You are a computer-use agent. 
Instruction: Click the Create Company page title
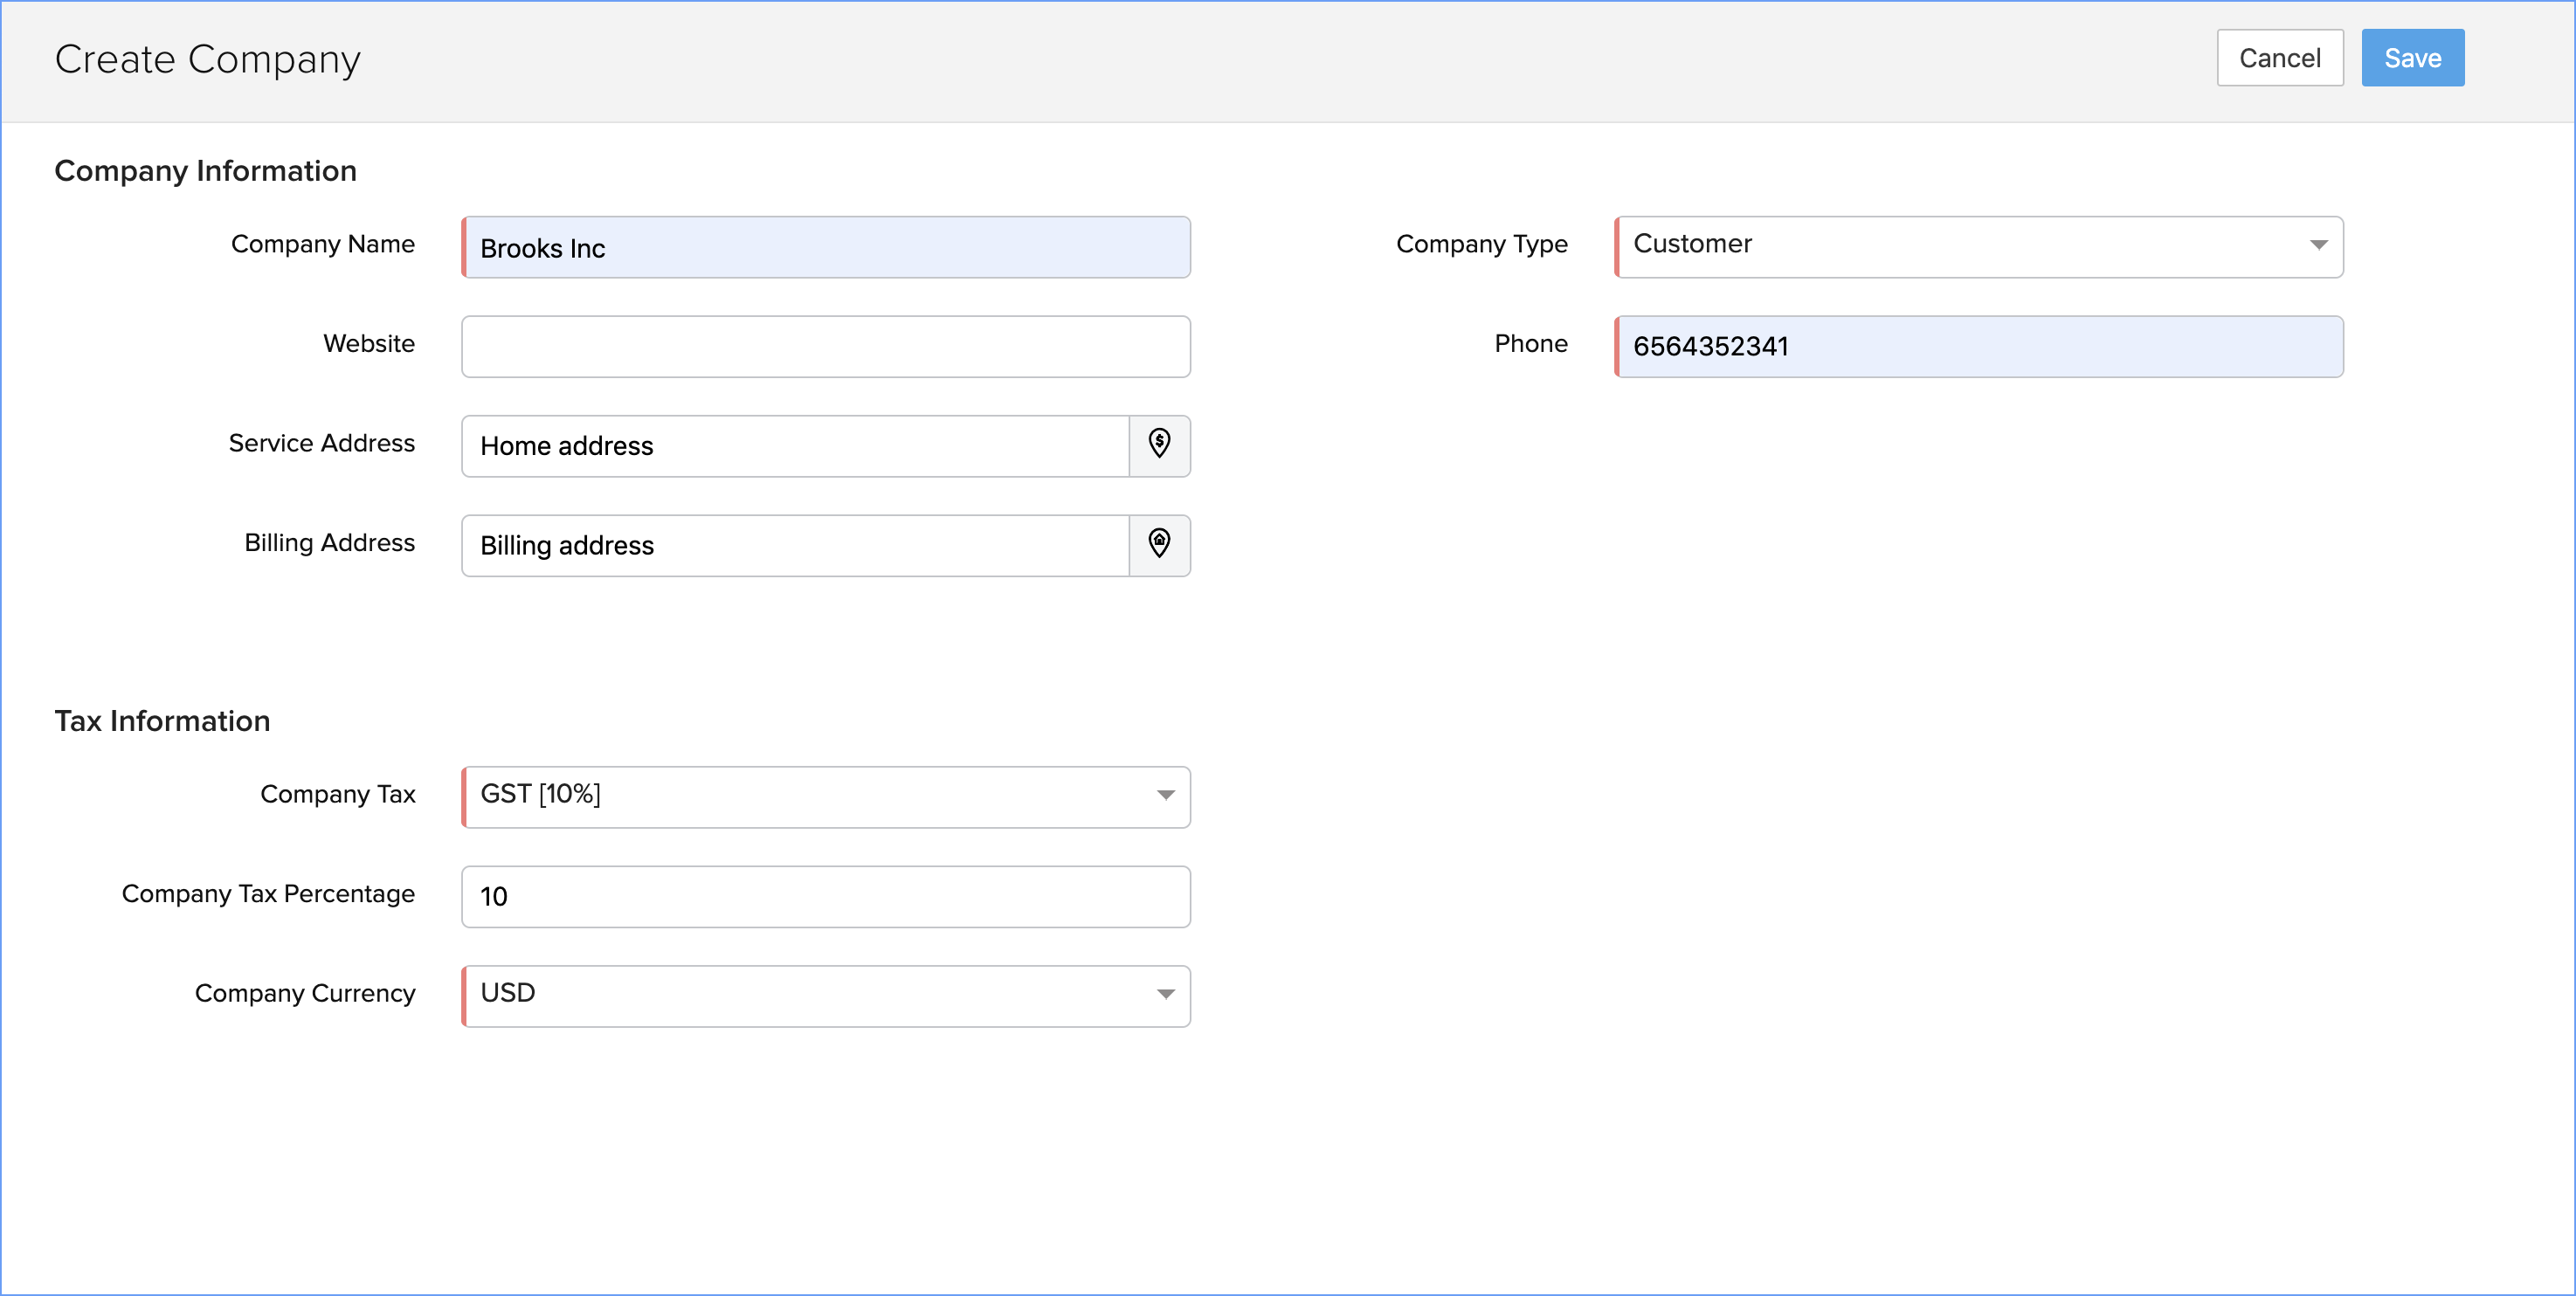[207, 59]
